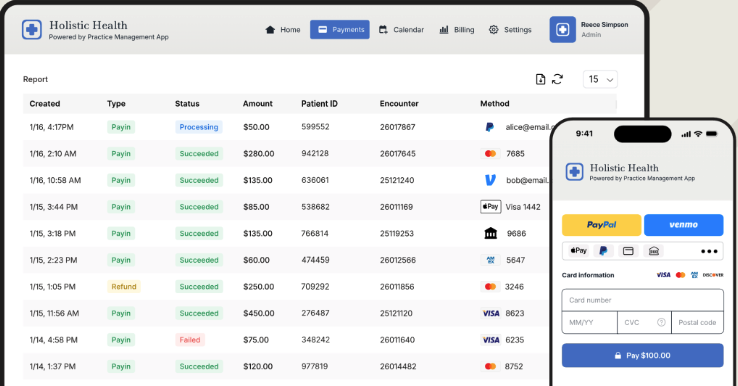Screen dimensions: 738x386
Task: Select the $250.00 refund amount
Action: pyautogui.click(x=258, y=287)
